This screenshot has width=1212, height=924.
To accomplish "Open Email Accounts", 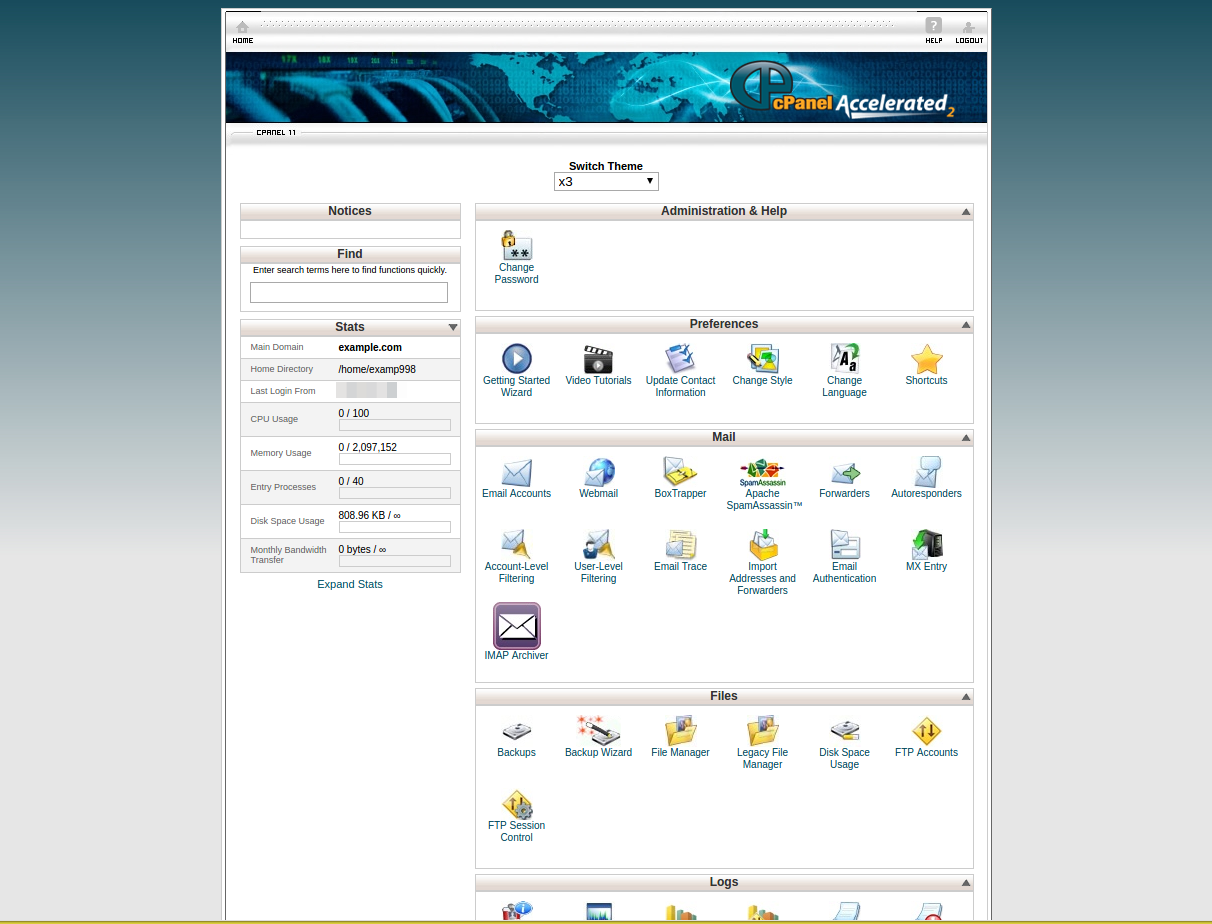I will [516, 472].
